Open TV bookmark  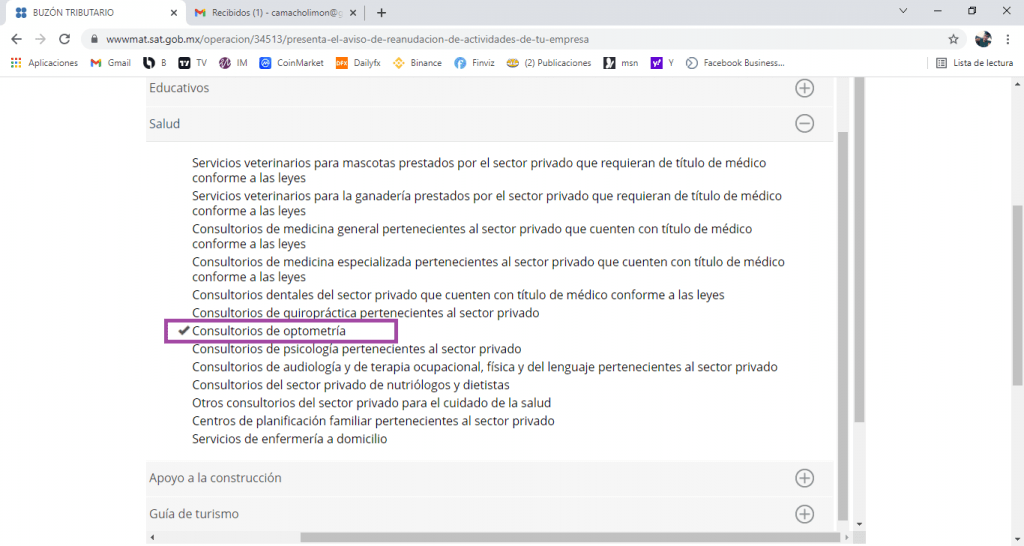pos(193,63)
